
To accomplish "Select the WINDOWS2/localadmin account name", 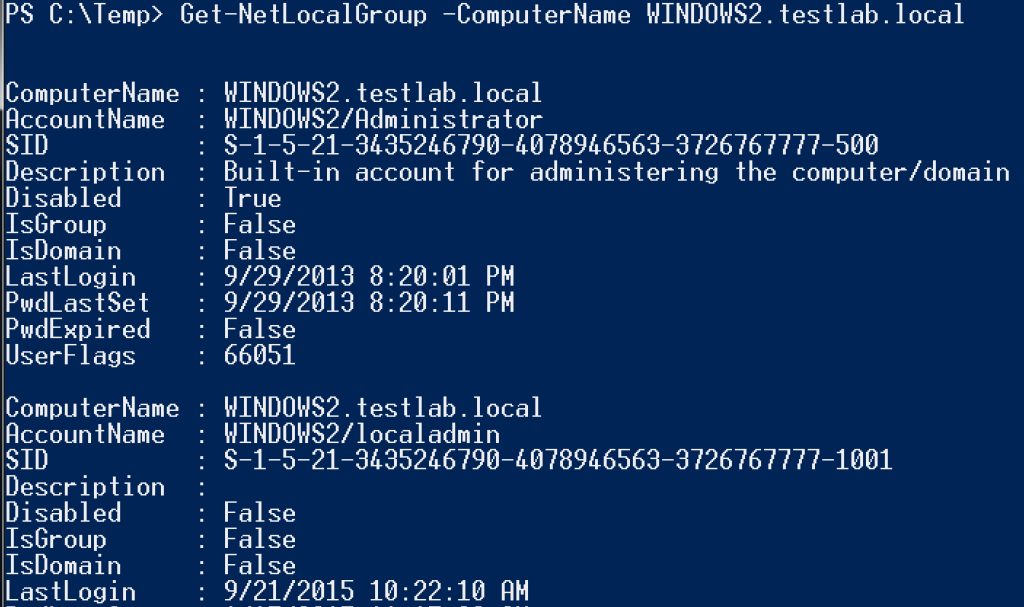I will coord(362,434).
